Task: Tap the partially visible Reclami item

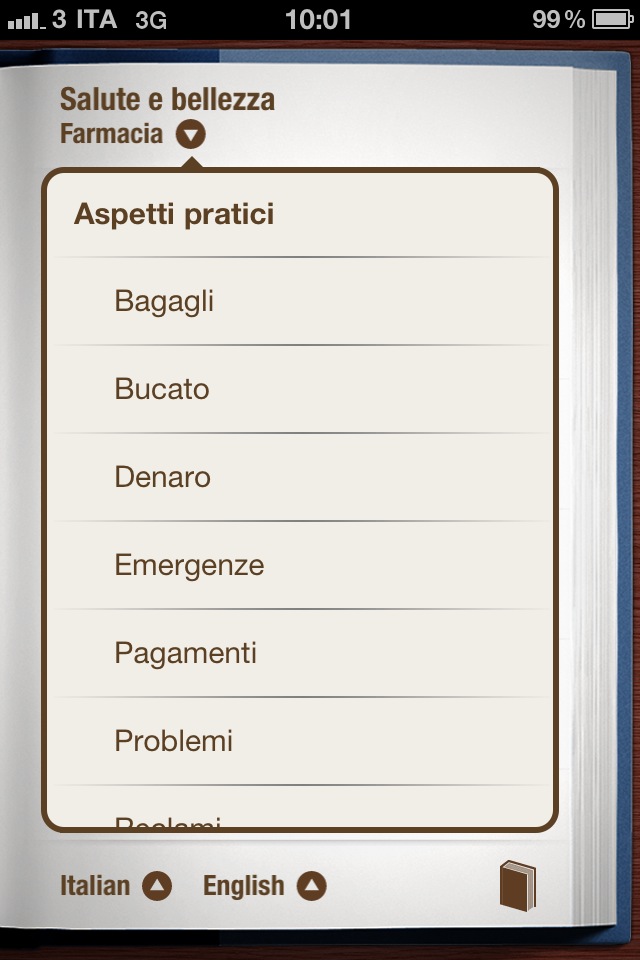Action: (x=300, y=807)
